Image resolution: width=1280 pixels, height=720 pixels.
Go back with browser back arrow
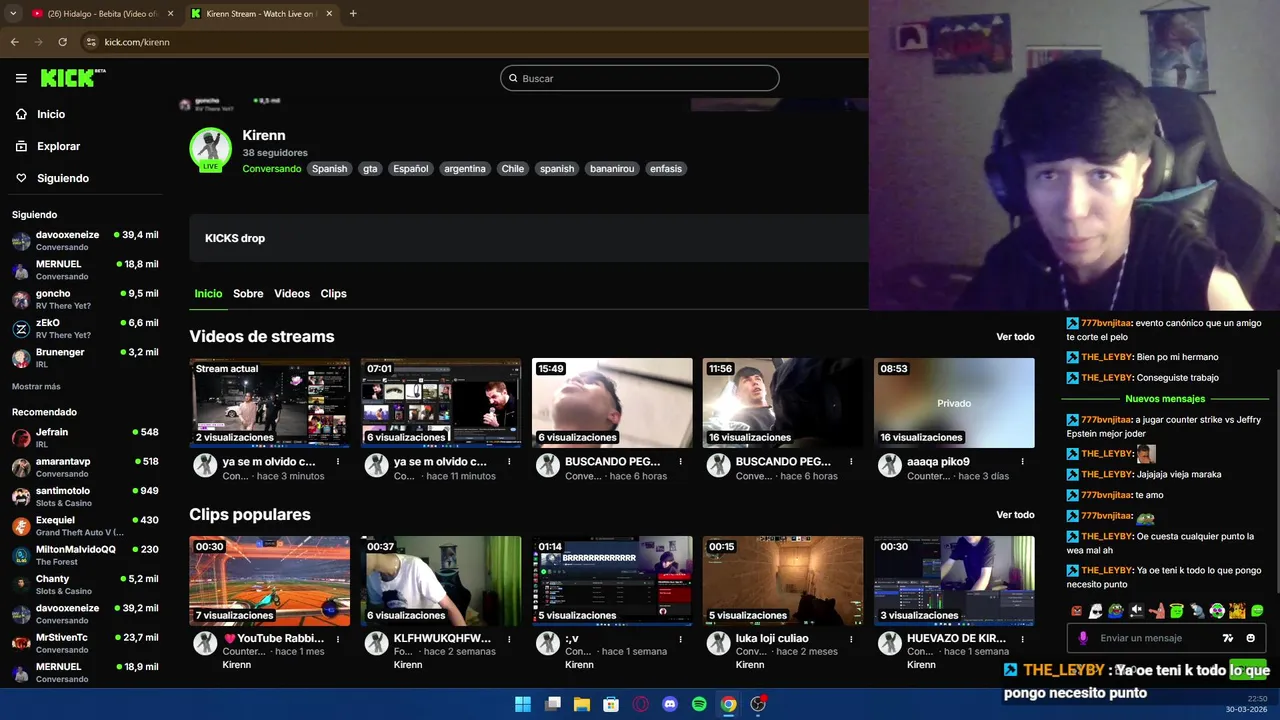pyautogui.click(x=14, y=42)
